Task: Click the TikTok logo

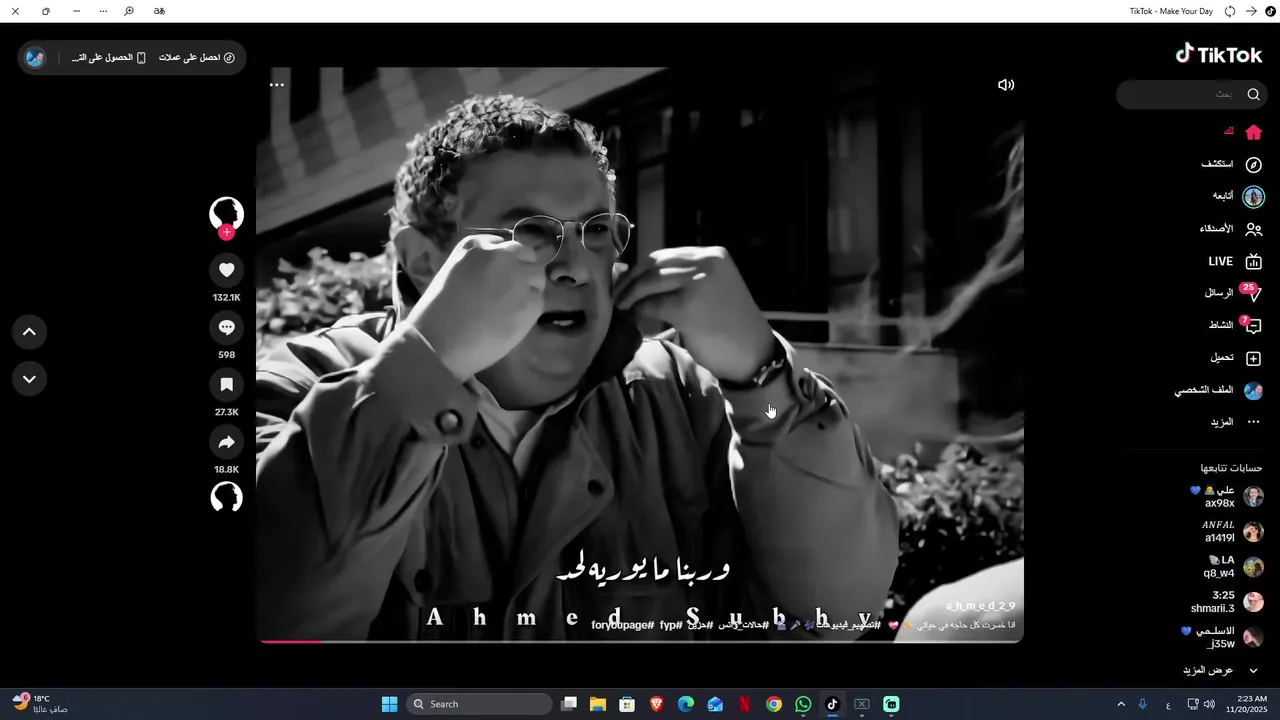Action: pyautogui.click(x=1218, y=54)
